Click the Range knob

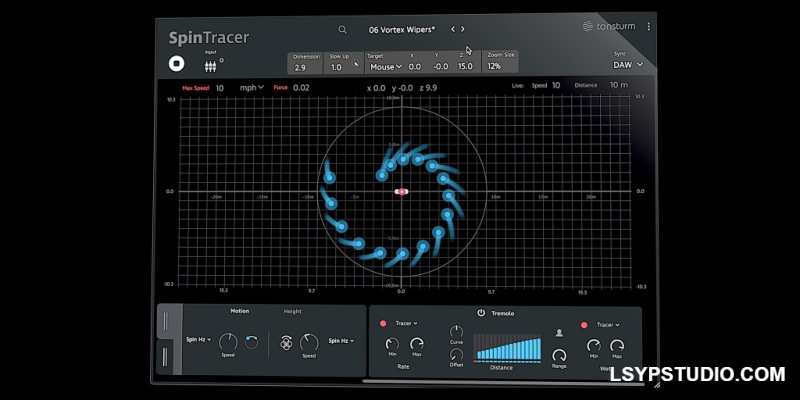559,355
